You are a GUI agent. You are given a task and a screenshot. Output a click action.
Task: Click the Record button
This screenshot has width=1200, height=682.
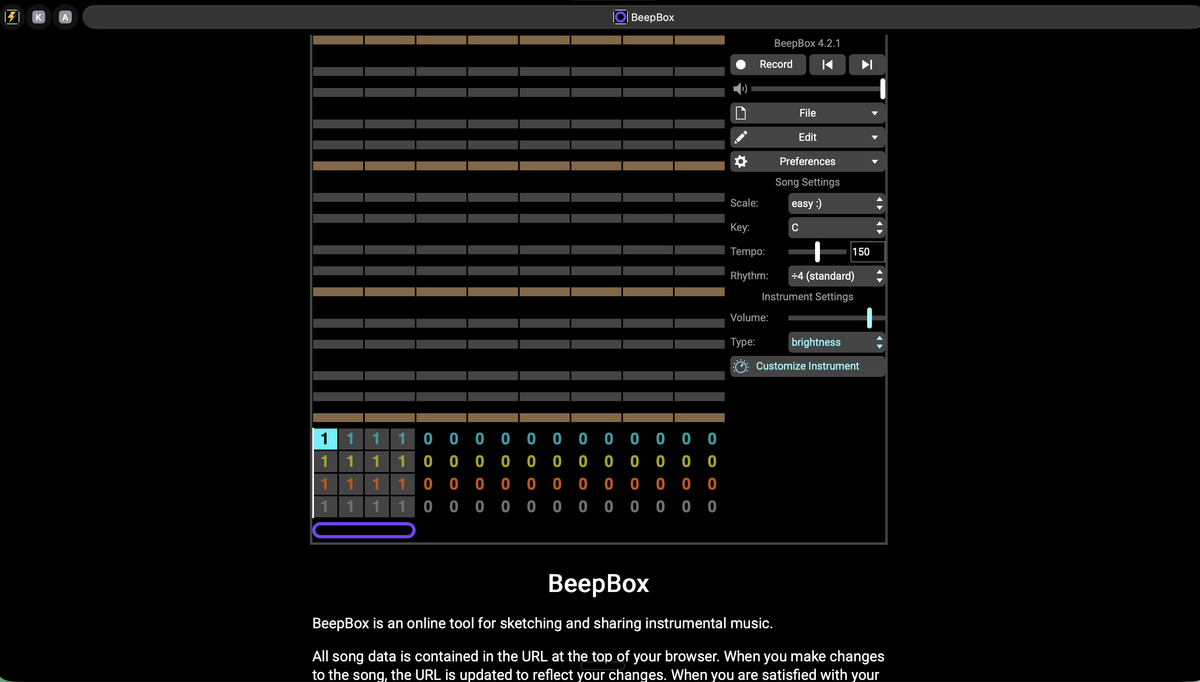coord(767,64)
